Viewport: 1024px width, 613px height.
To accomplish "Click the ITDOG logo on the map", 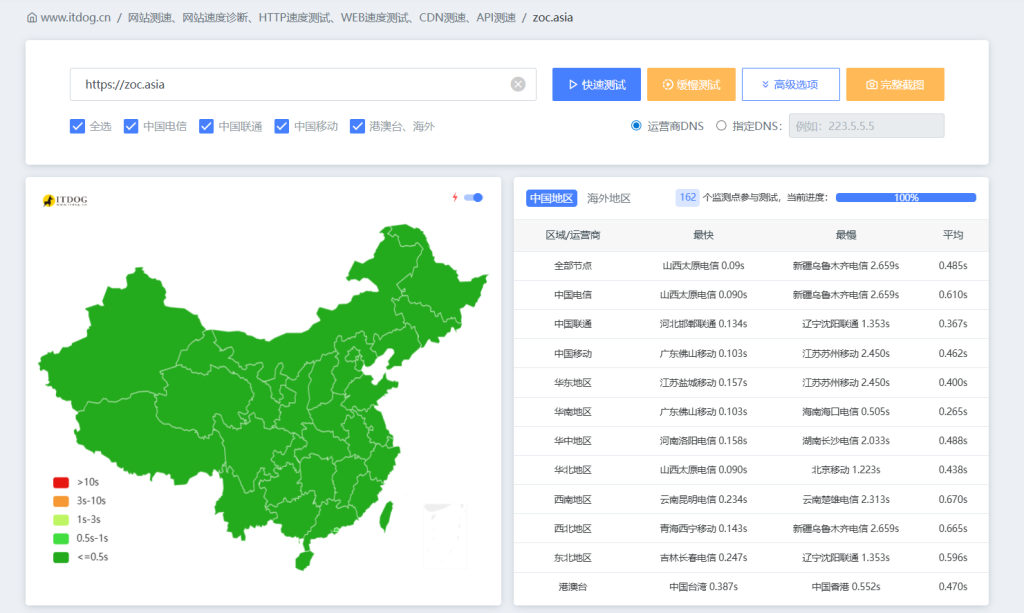I will coord(65,201).
